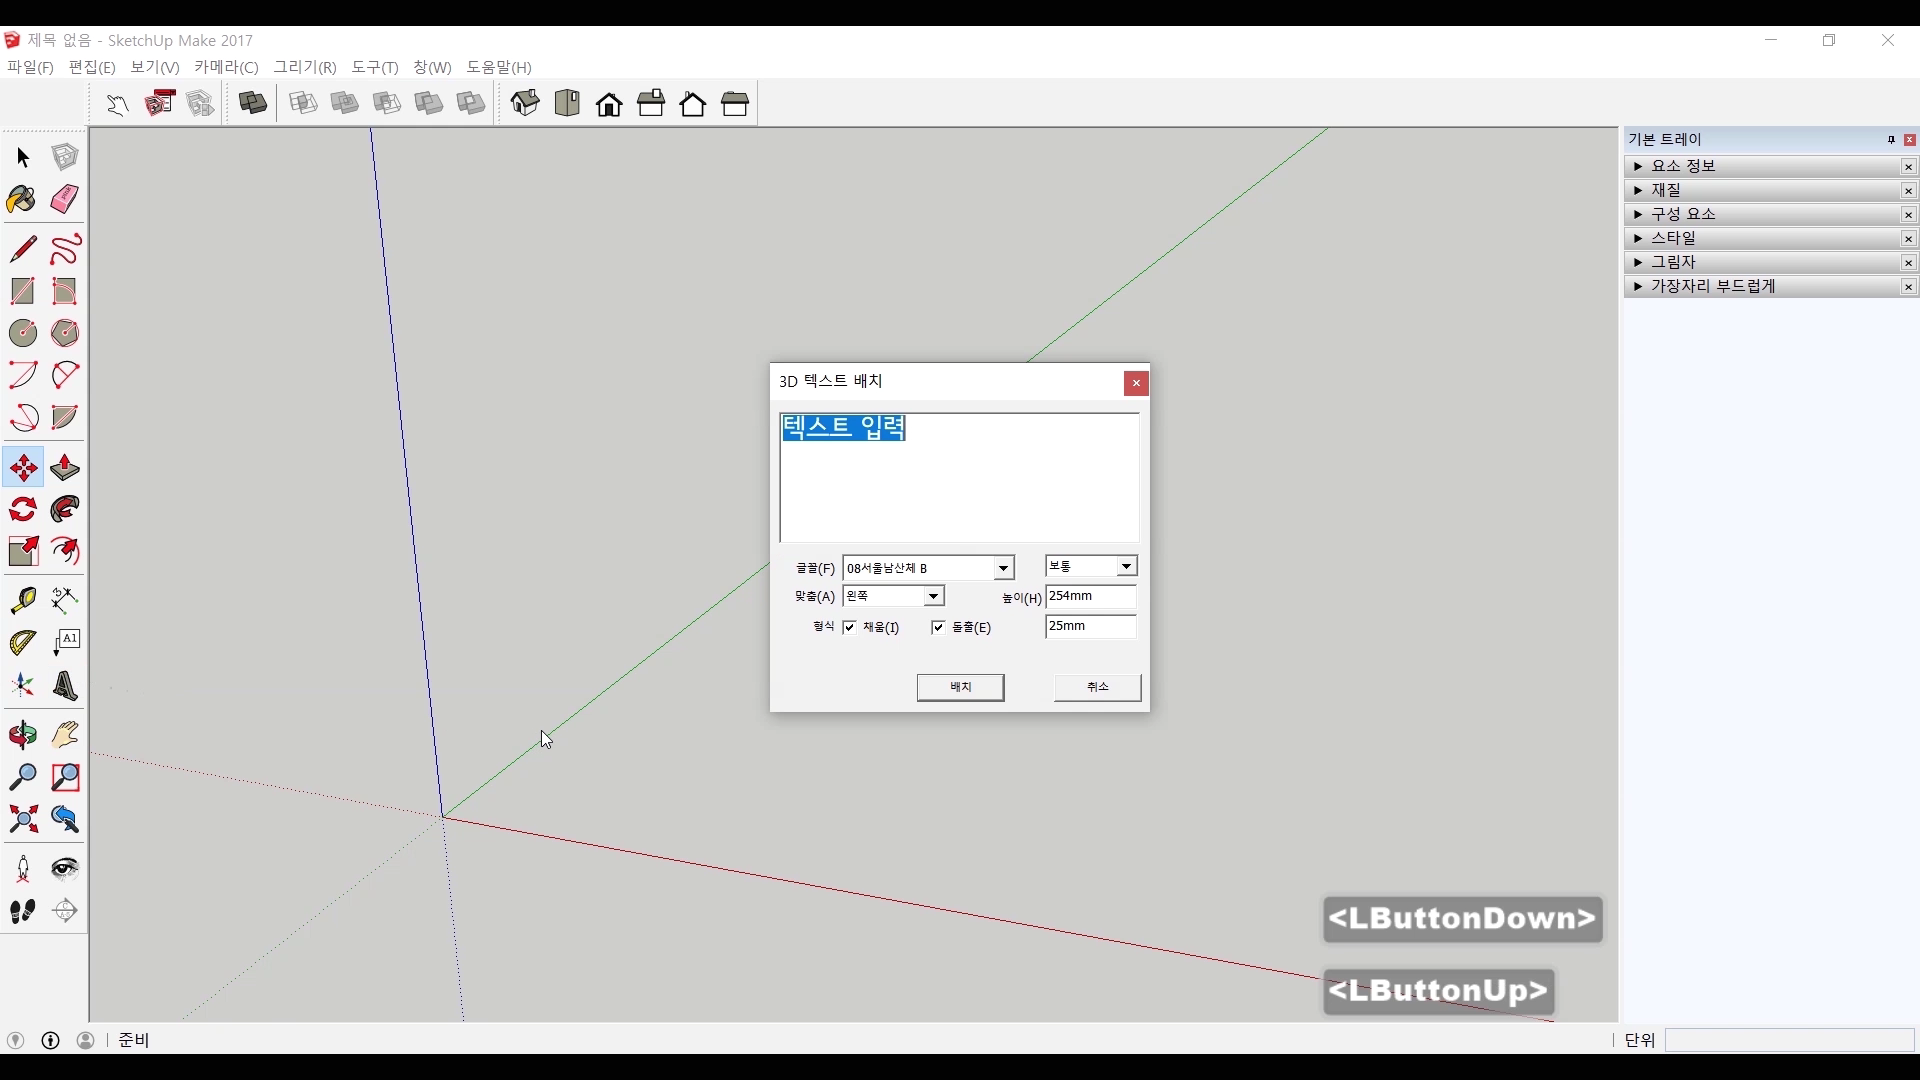Expand the 재질 materials panel
The width and height of the screenshot is (1920, 1080).
(1665, 190)
